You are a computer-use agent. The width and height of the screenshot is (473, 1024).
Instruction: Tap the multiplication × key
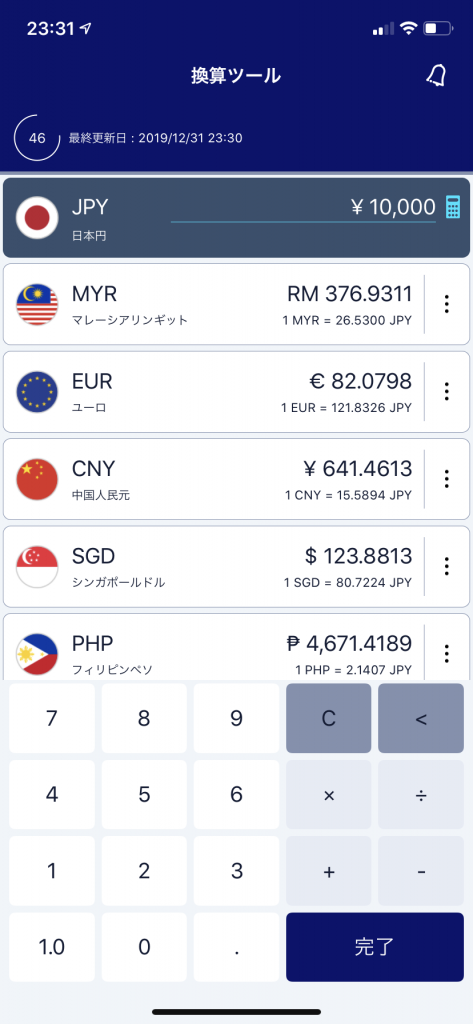[329, 795]
